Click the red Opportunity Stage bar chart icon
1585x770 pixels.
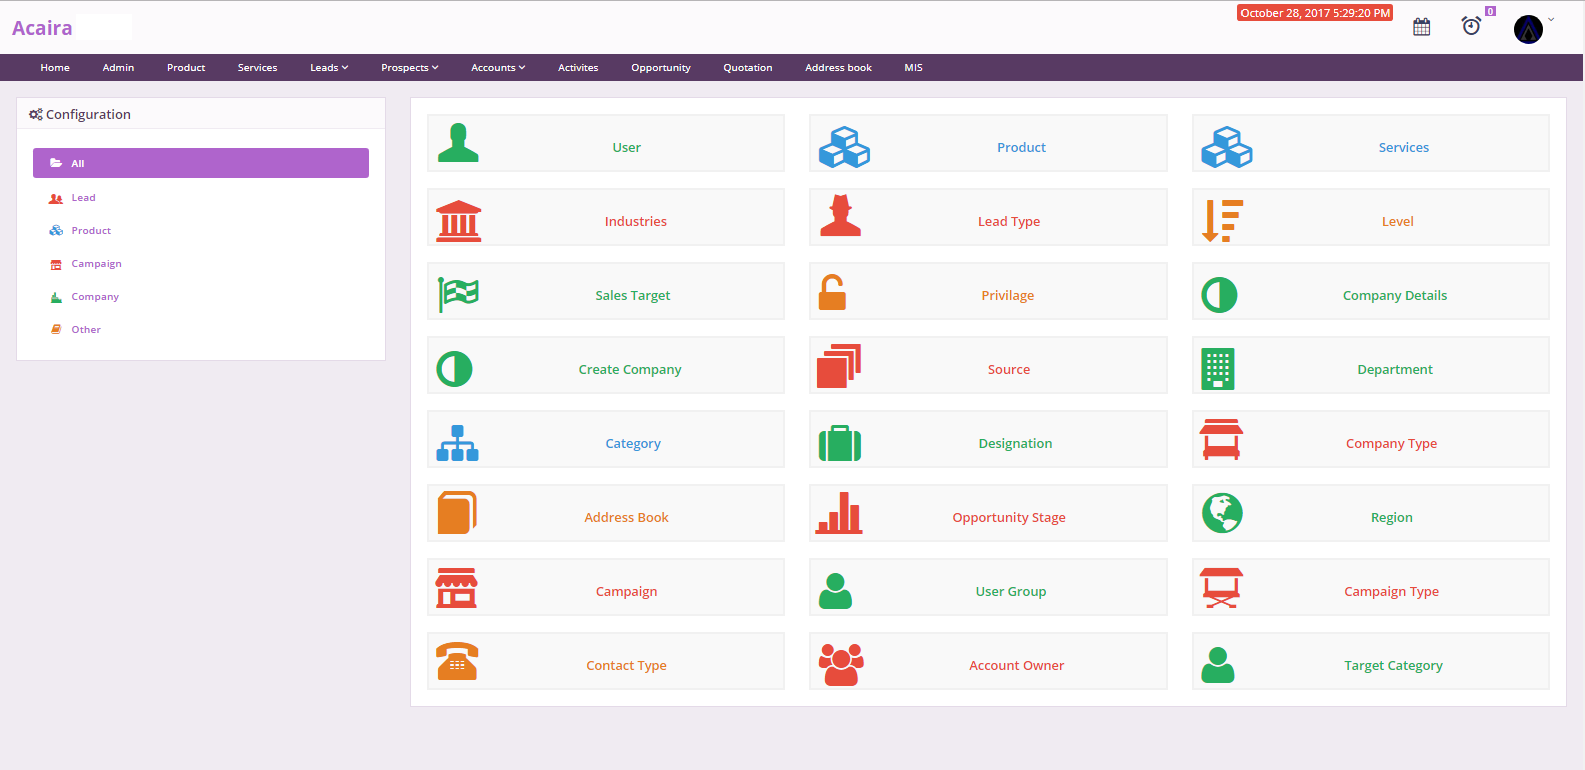tap(839, 514)
